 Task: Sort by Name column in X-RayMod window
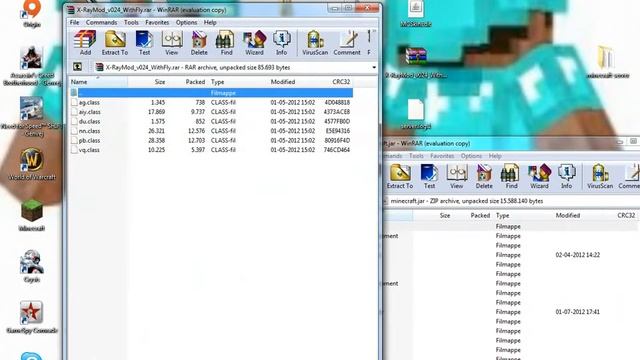click(98, 82)
